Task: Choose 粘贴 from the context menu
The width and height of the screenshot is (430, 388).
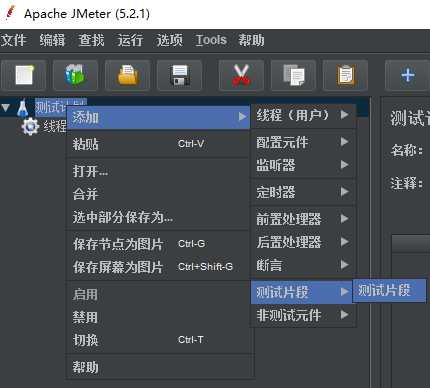Action: [158, 144]
